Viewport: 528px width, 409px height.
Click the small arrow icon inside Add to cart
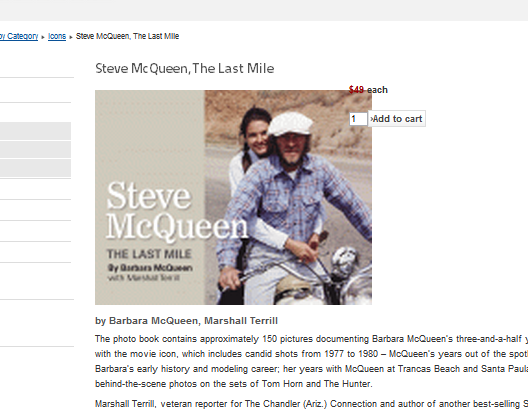click(x=371, y=119)
